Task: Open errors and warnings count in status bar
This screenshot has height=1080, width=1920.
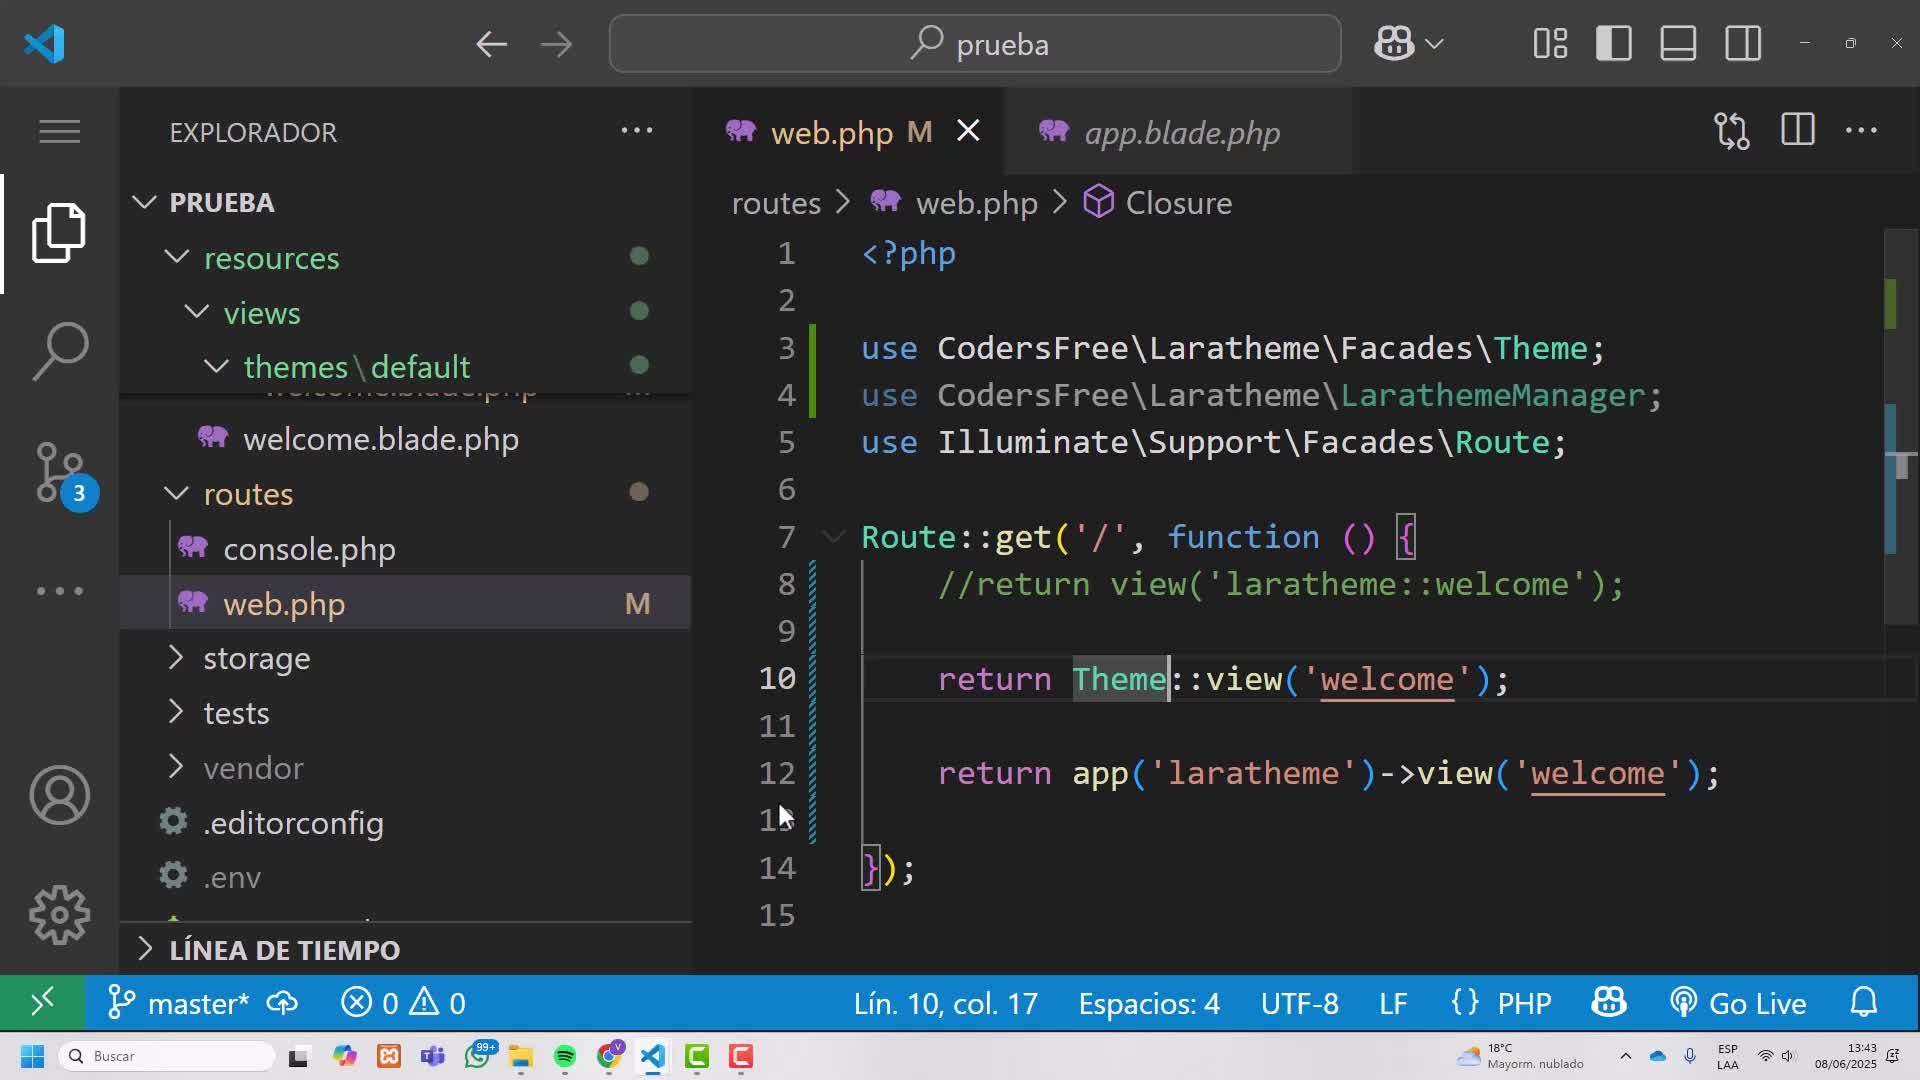Action: (x=403, y=1003)
